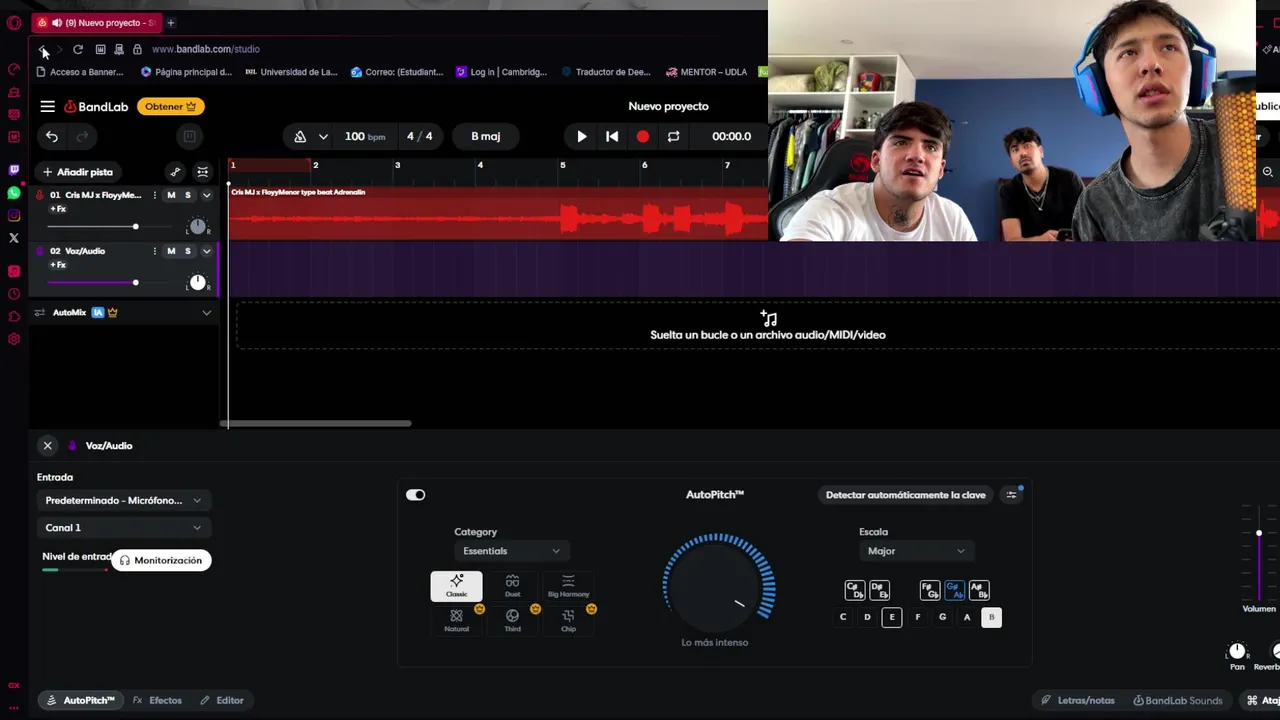Open options menu for track 01

point(154,195)
